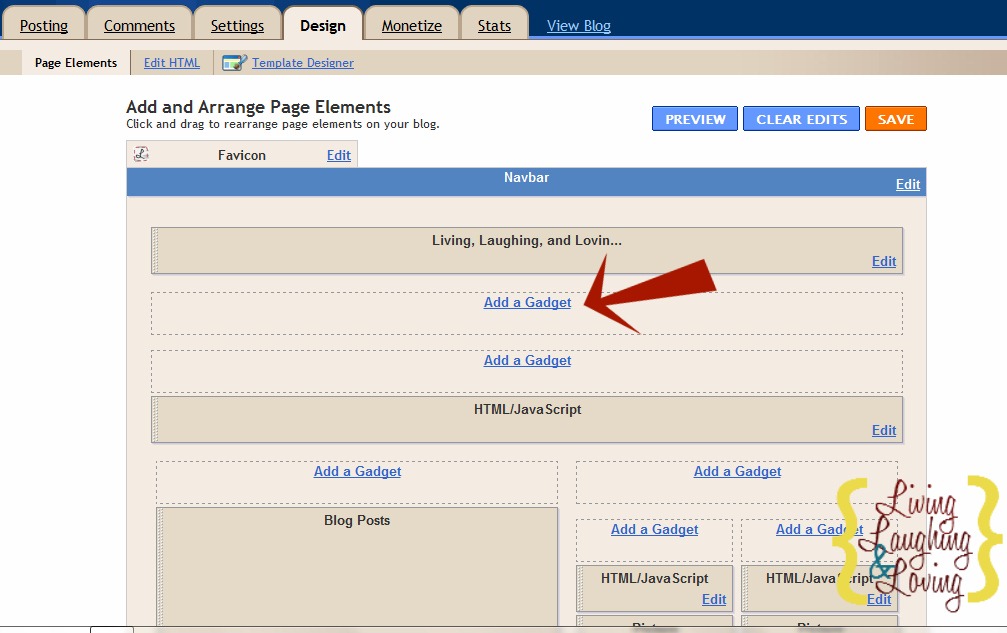Click the Navbar bar element
Viewport: 1007px width, 633px height.
pos(526,182)
